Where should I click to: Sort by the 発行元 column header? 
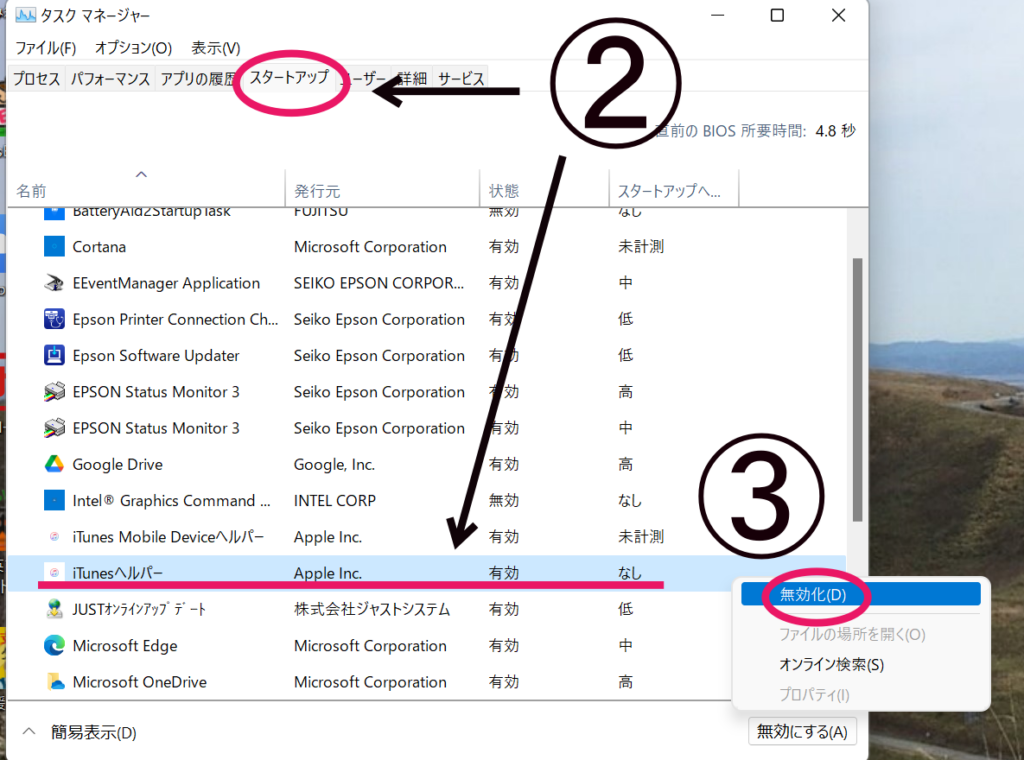pos(382,190)
